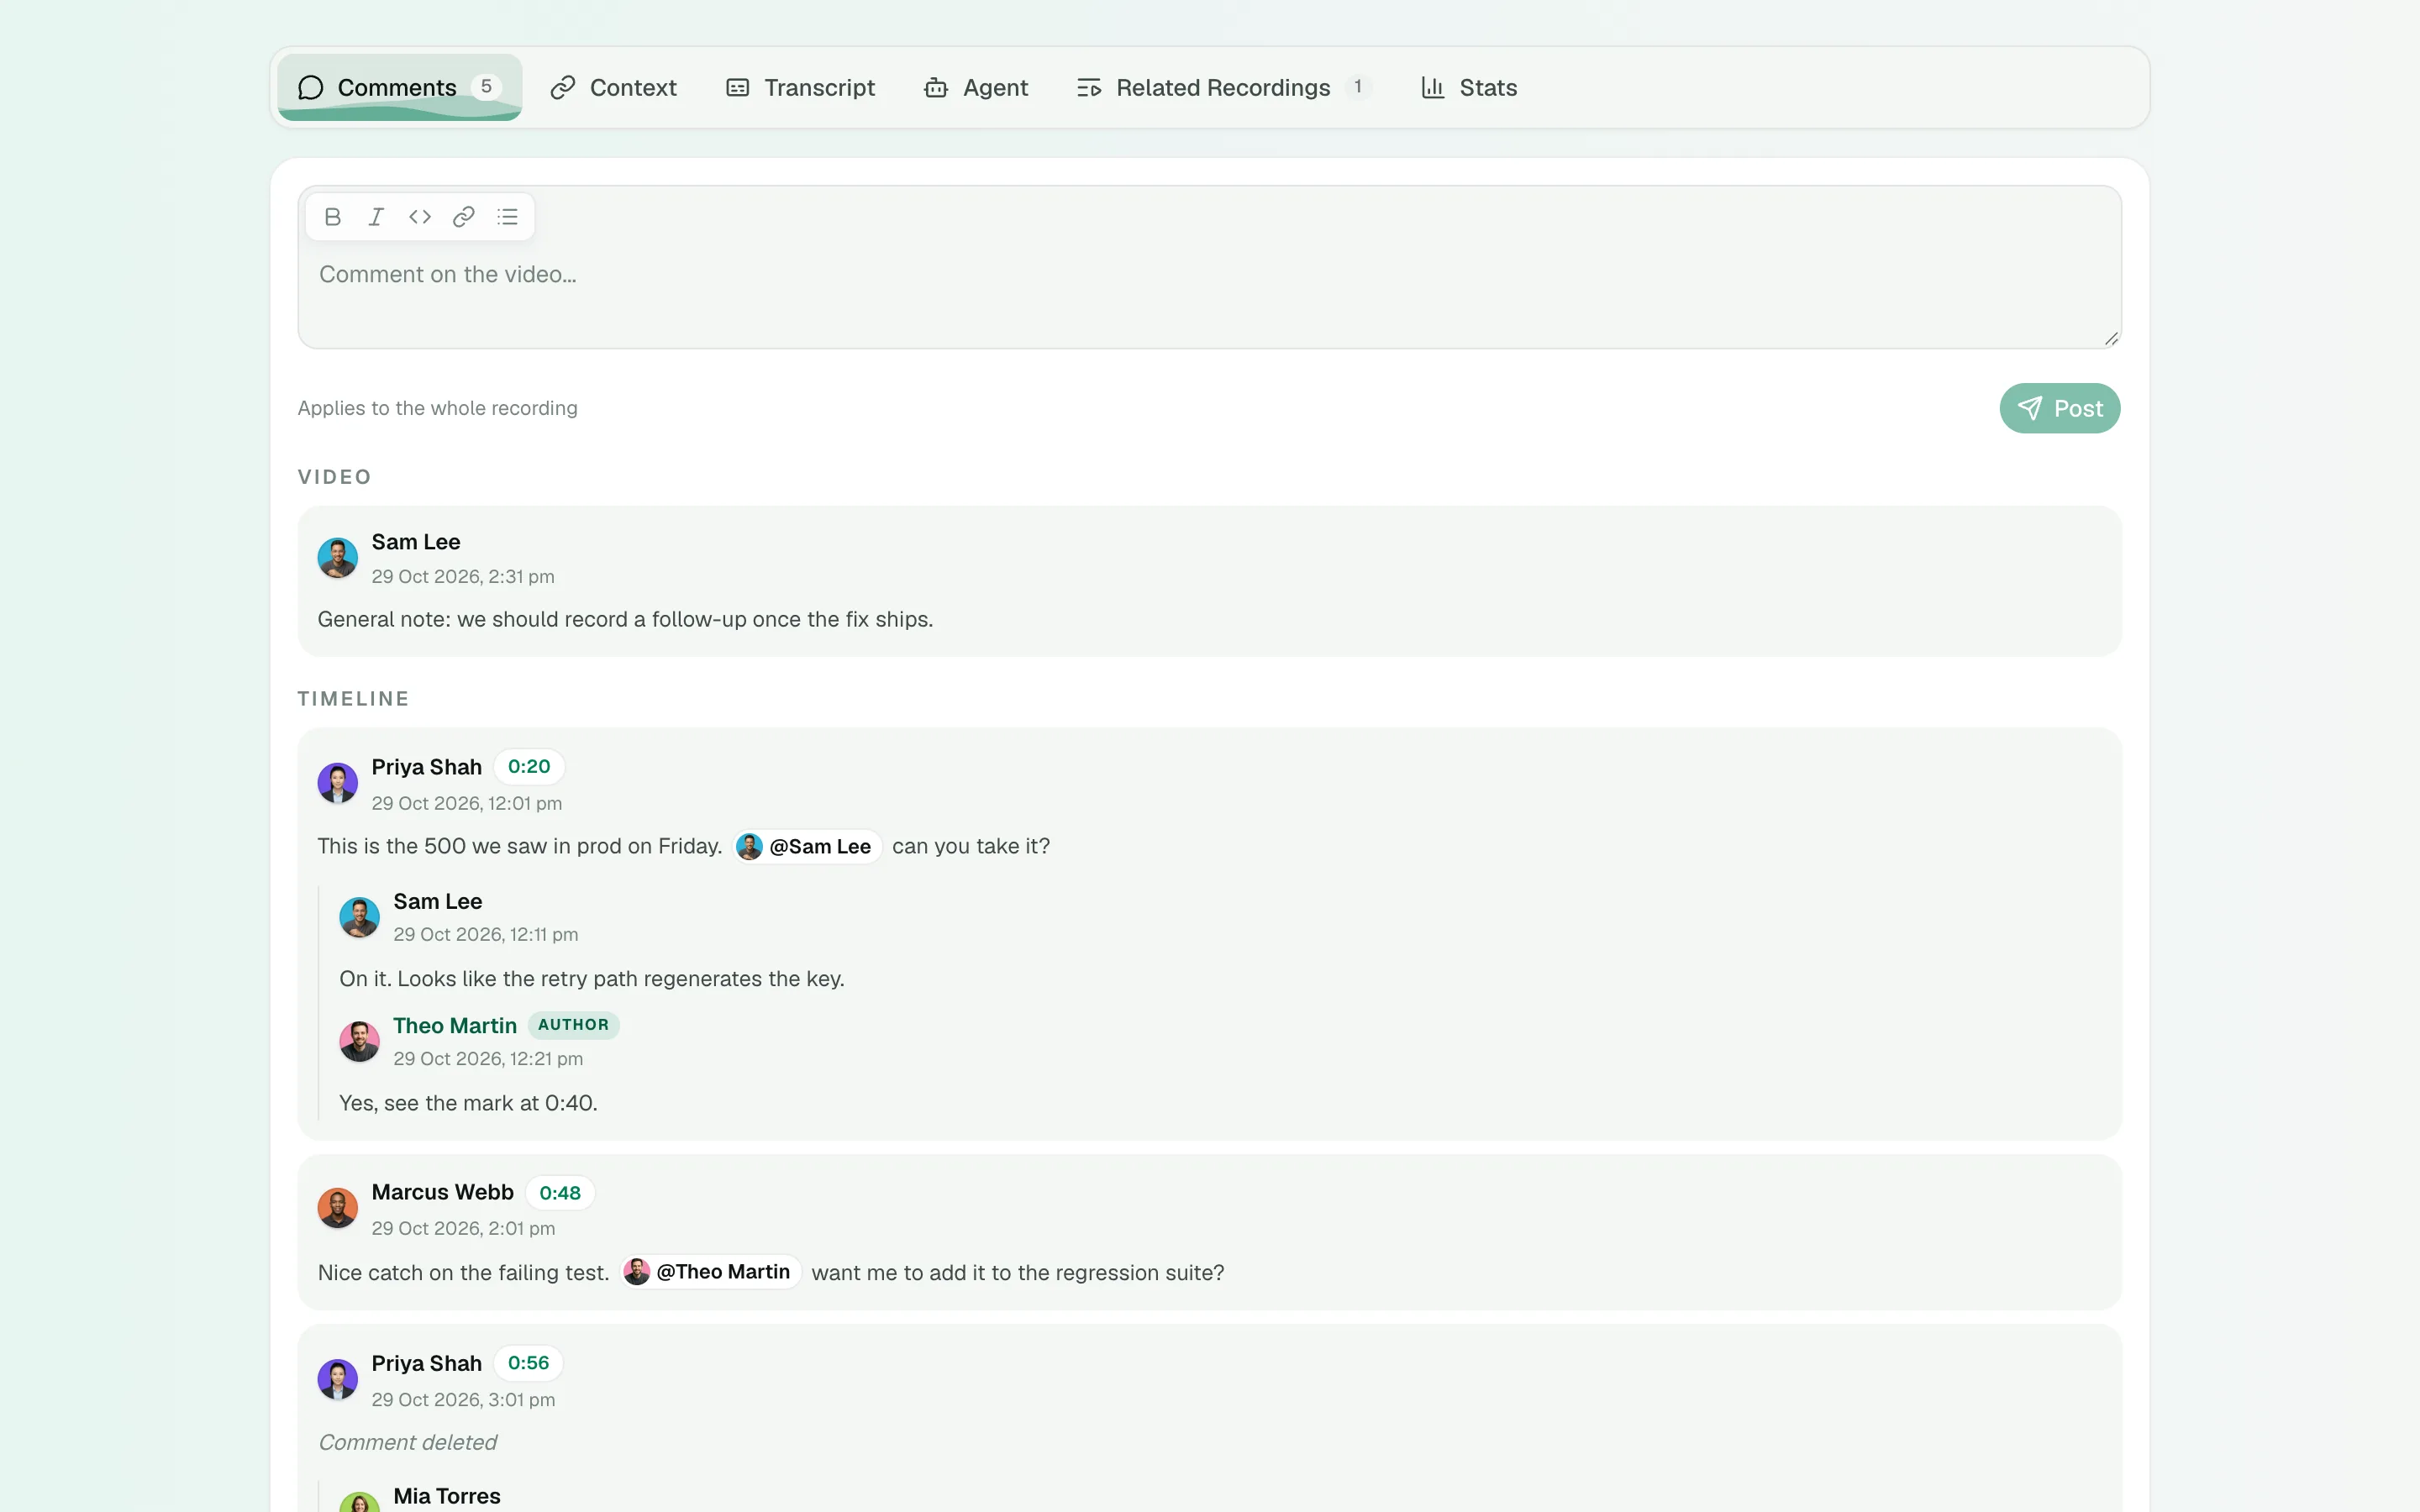Click the AUTHOR badge next to Theo Martin
Screen dimensions: 2420x1512
(573, 1025)
